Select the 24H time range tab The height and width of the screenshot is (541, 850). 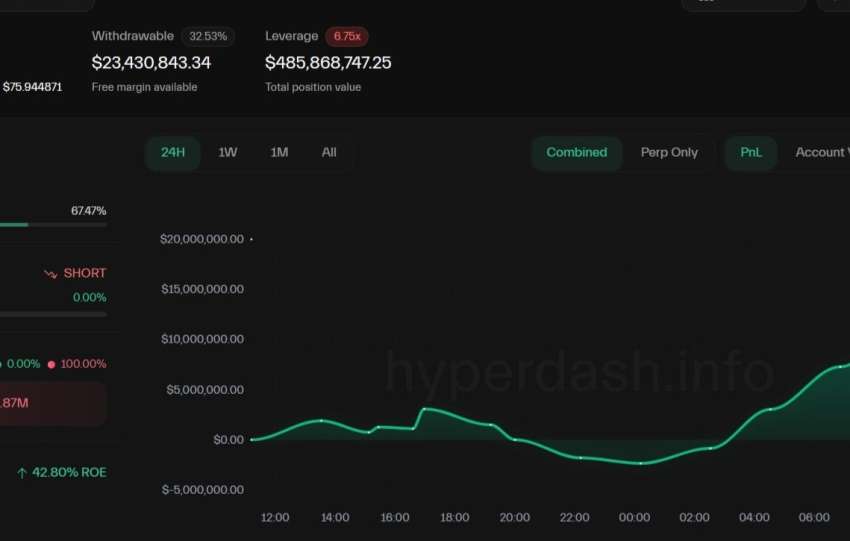tap(173, 153)
